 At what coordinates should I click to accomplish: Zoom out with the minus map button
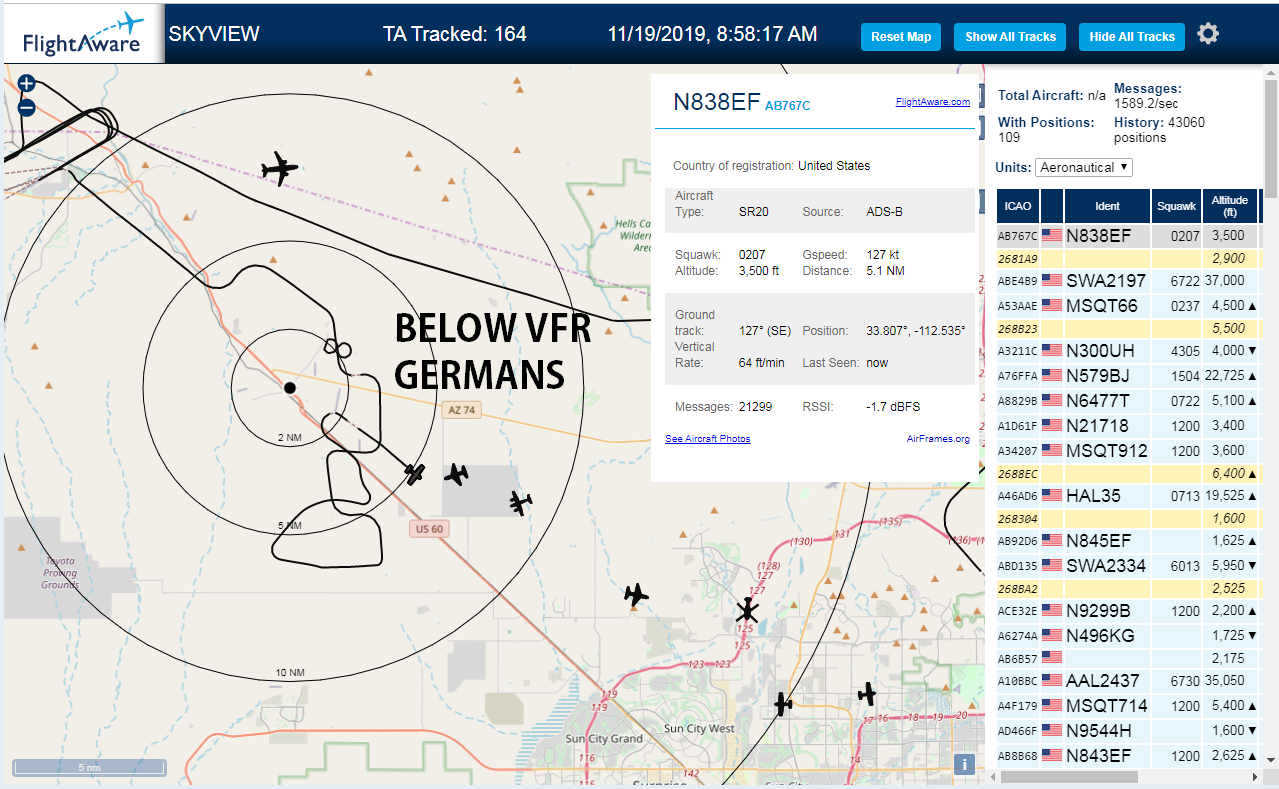(27, 107)
